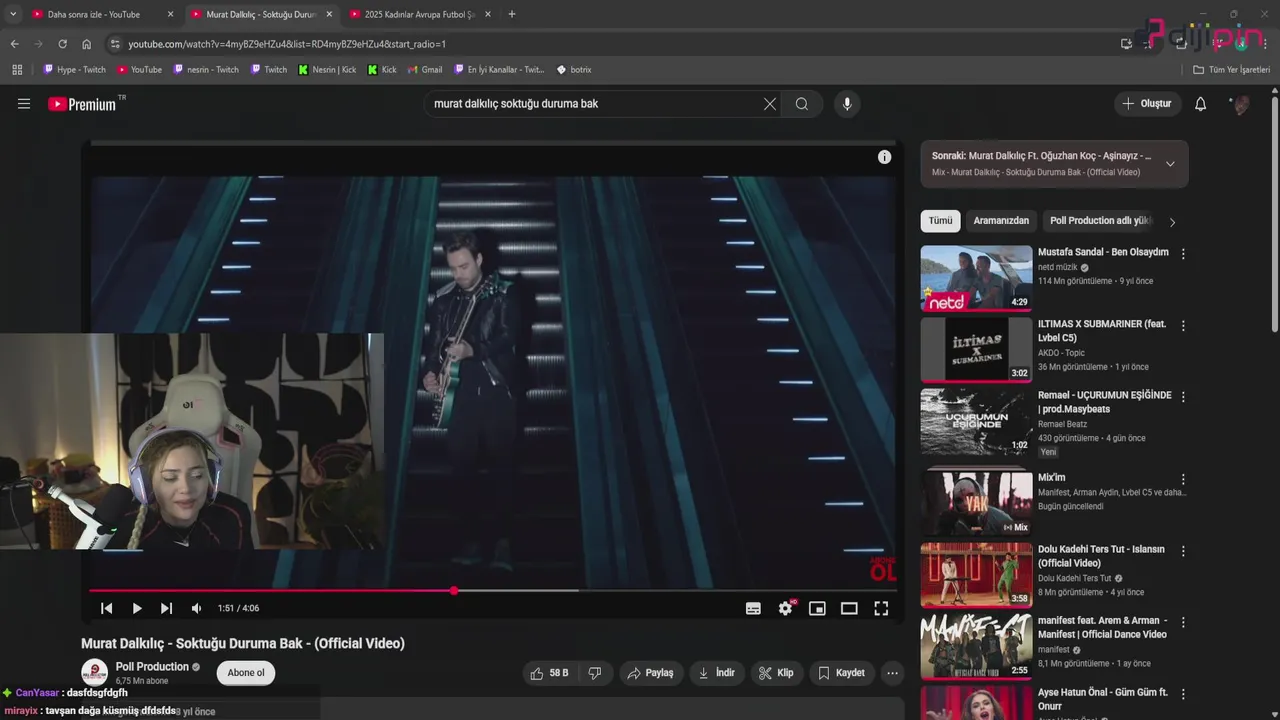Open Poll Production channel avatar

pos(94,673)
